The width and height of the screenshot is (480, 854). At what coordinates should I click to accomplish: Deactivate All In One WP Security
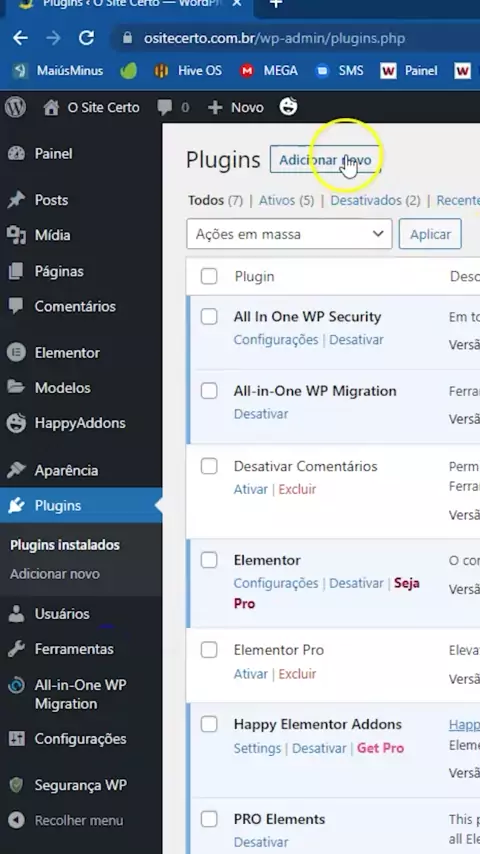(356, 340)
